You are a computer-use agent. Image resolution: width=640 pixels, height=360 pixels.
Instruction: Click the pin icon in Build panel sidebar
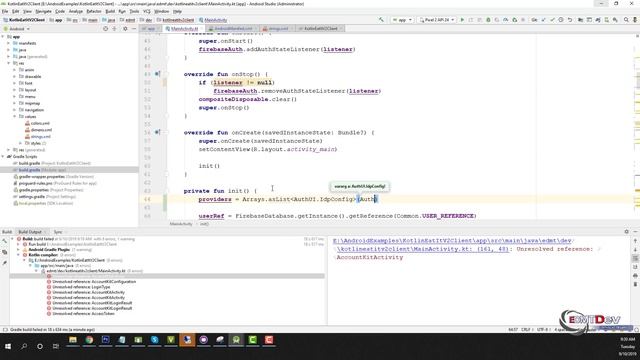(4, 263)
